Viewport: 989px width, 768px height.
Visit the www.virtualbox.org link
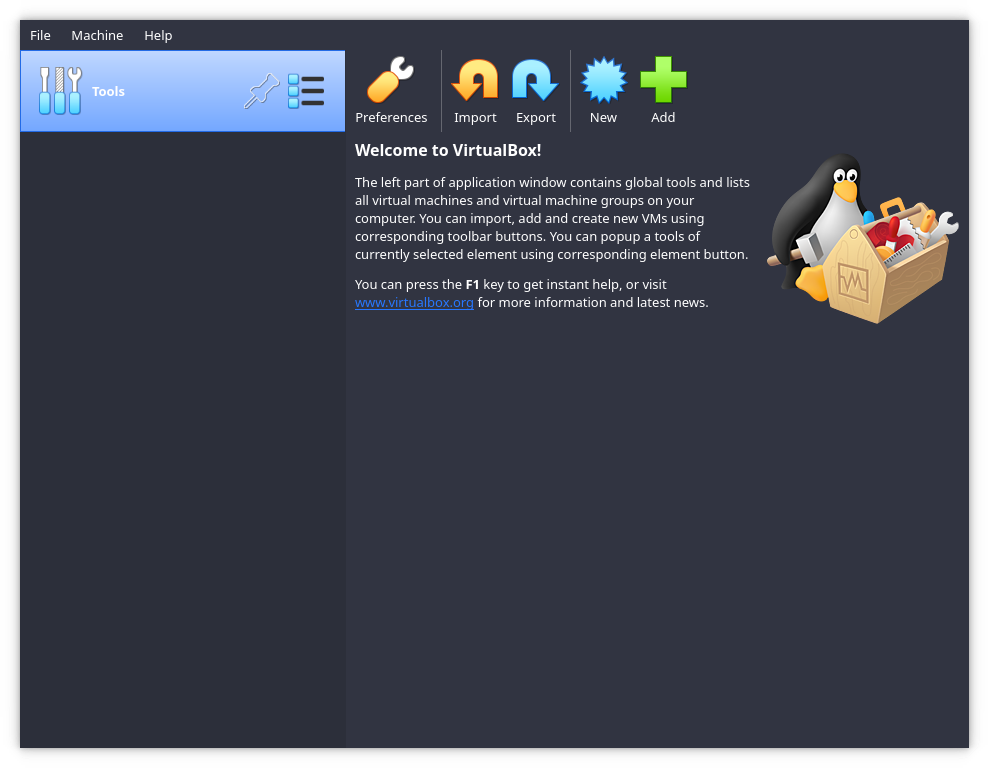[414, 303]
